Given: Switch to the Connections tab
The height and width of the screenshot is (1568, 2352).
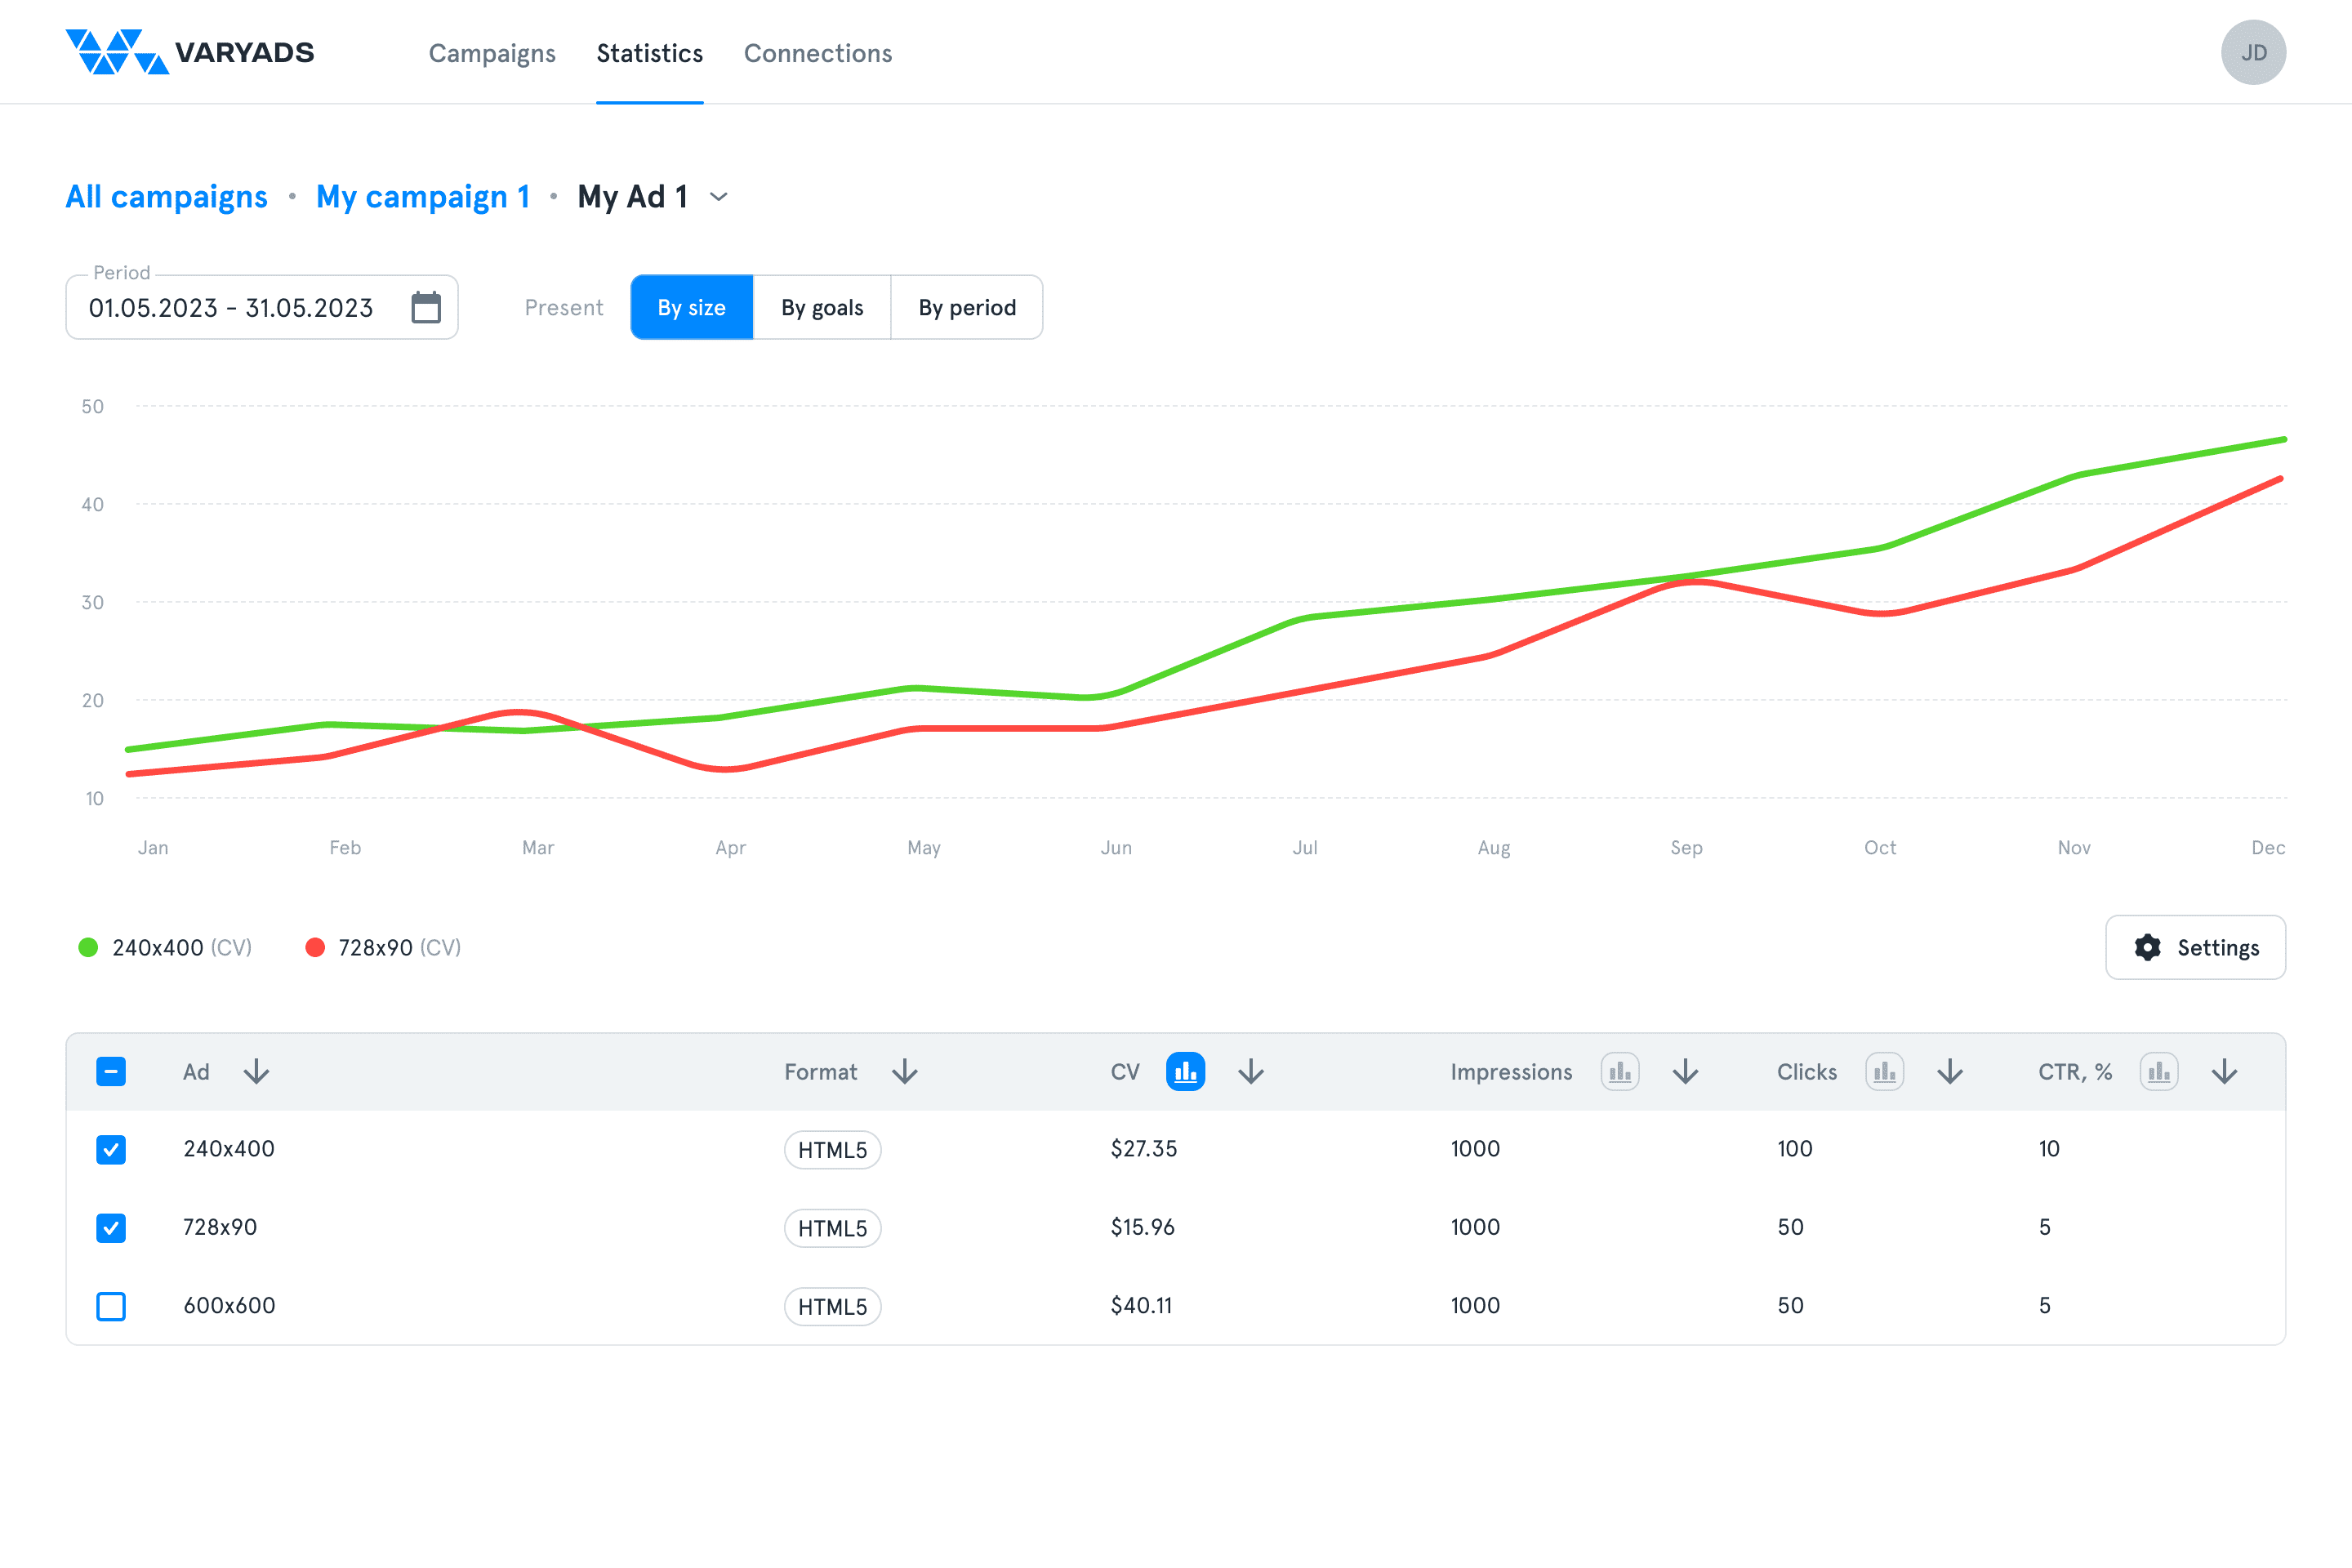Looking at the screenshot, I should (817, 53).
